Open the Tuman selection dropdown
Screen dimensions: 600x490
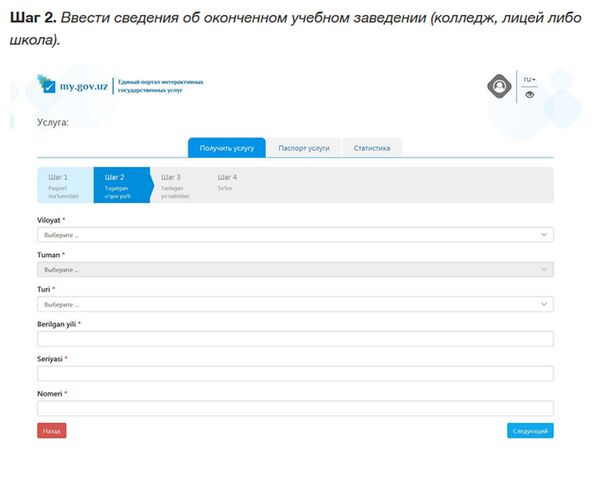[295, 270]
